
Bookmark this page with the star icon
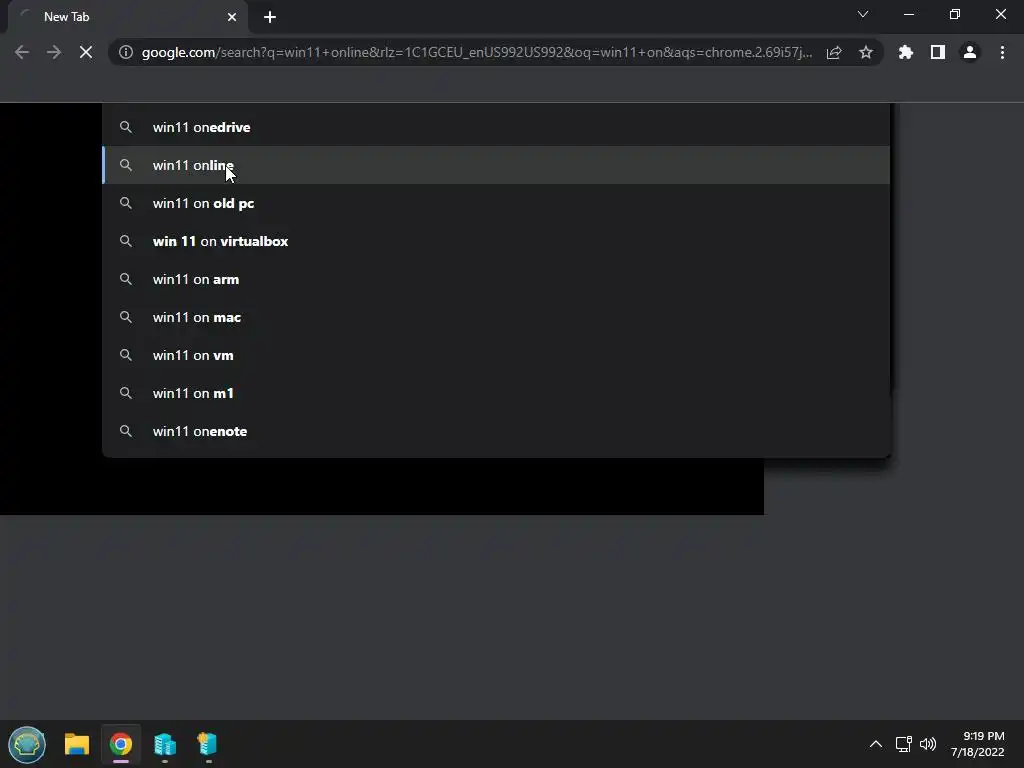[x=866, y=52]
